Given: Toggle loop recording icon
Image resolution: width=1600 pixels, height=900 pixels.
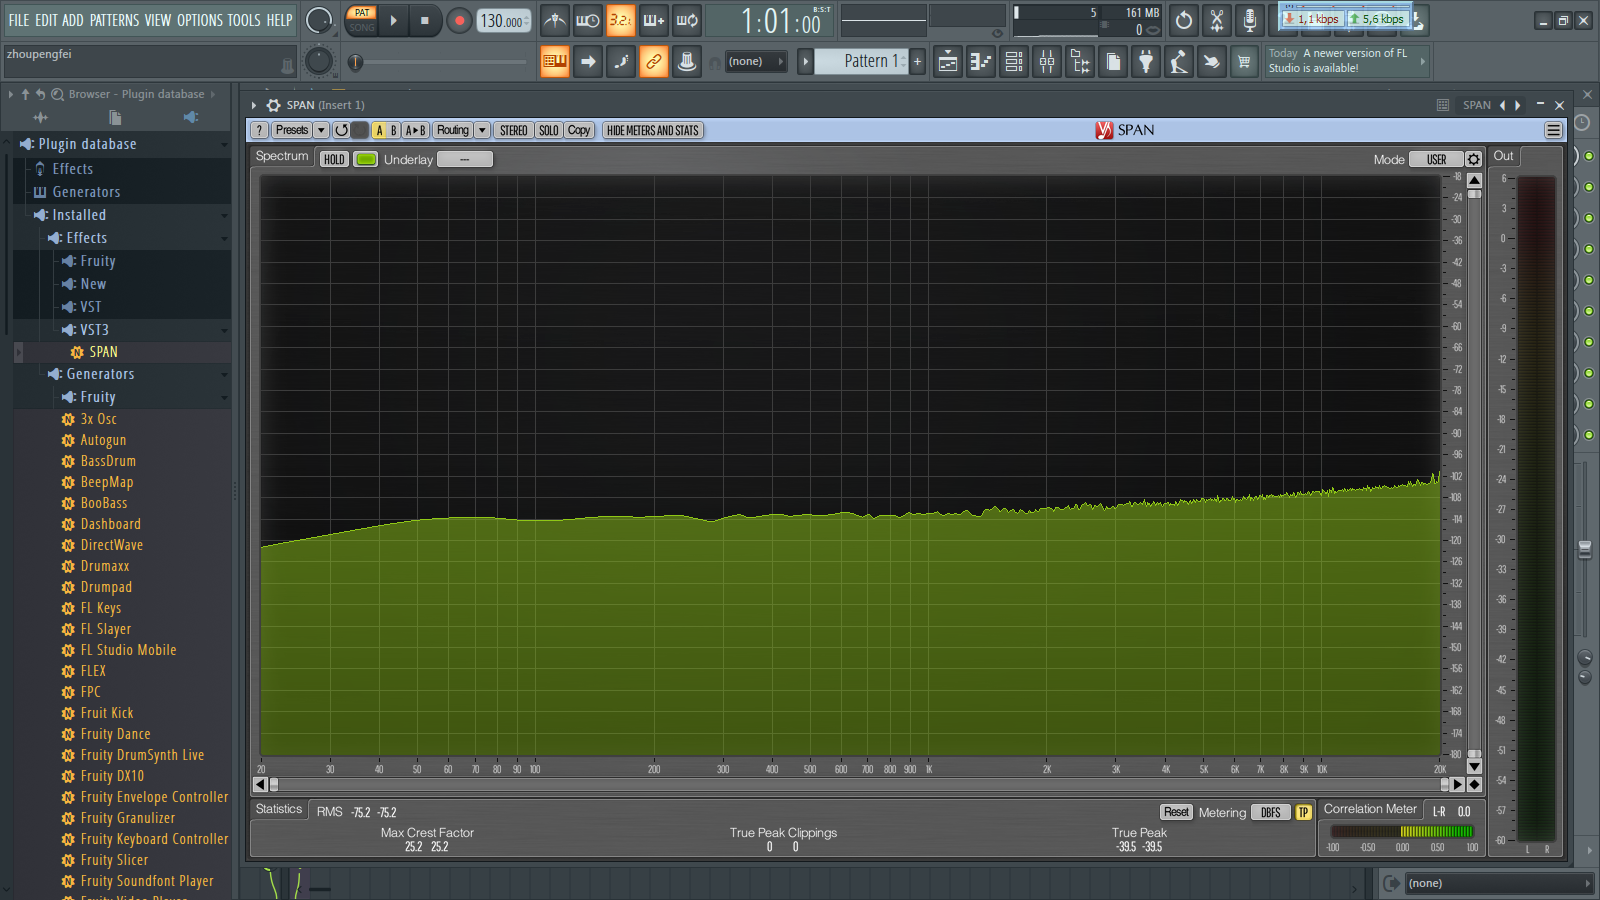Looking at the screenshot, I should point(686,20).
